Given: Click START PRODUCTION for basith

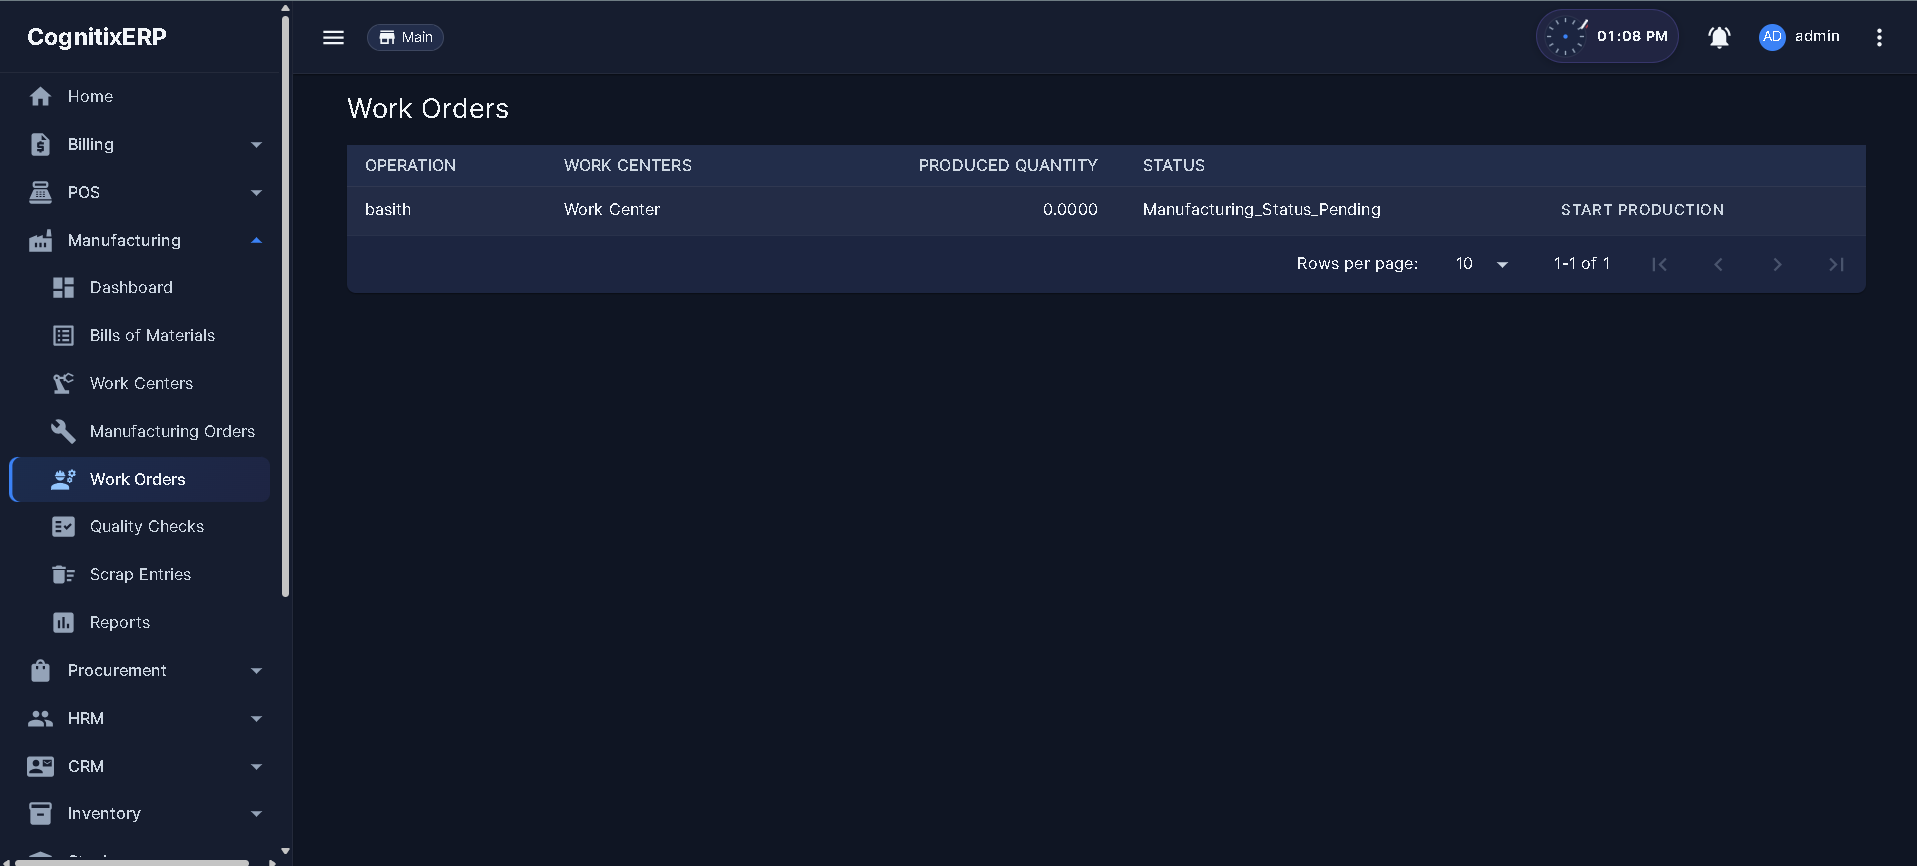Looking at the screenshot, I should click(x=1642, y=210).
